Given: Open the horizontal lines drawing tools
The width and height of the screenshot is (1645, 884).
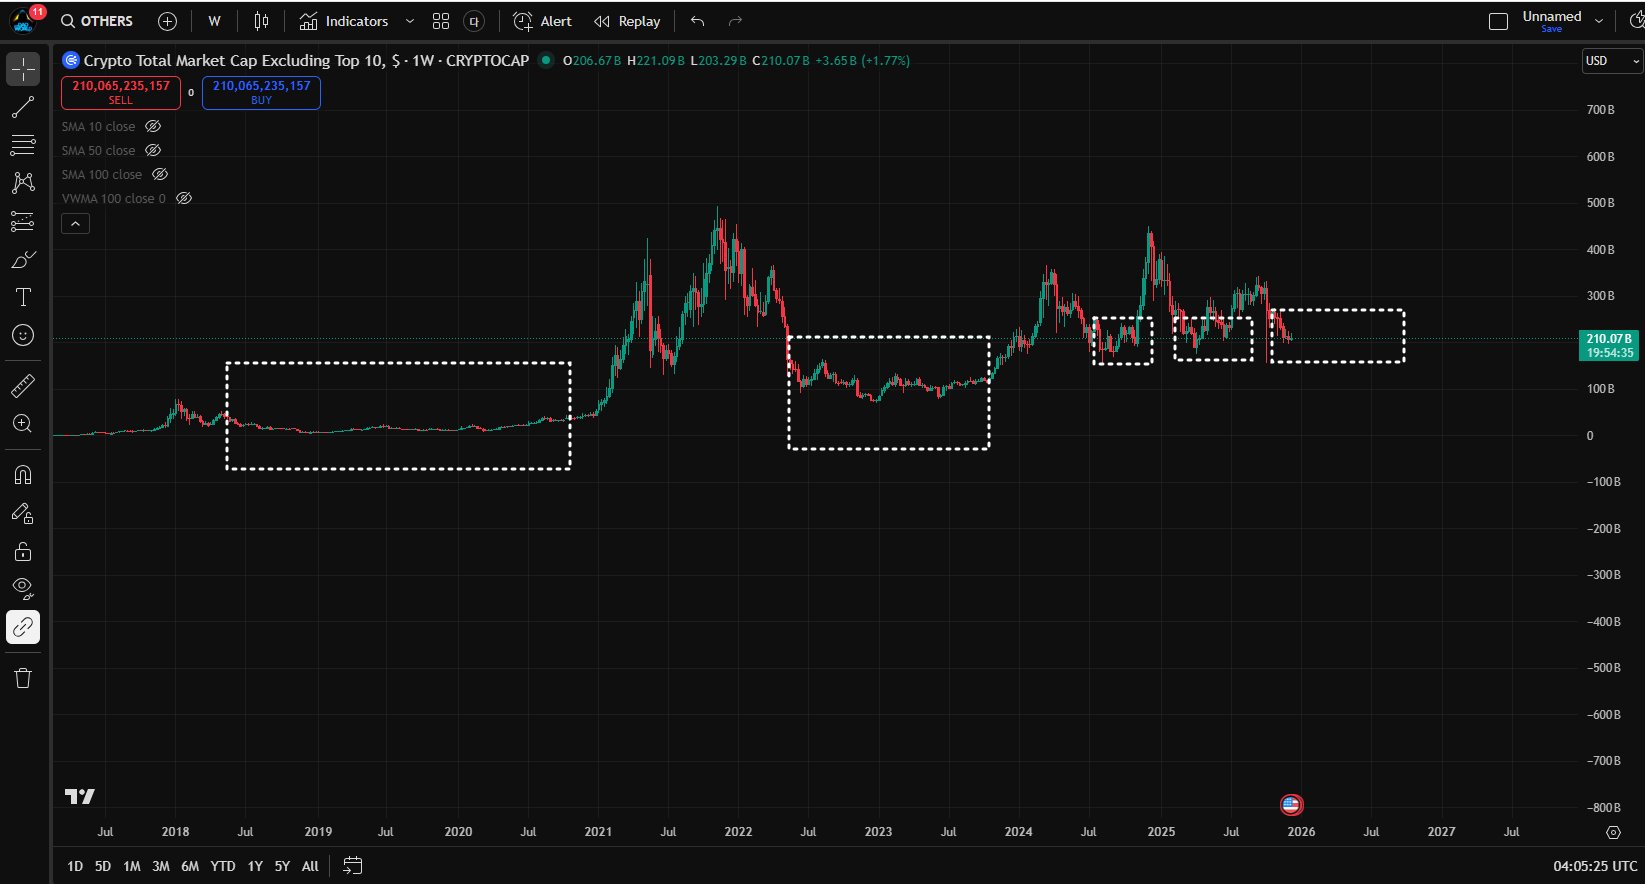Looking at the screenshot, I should [x=23, y=145].
